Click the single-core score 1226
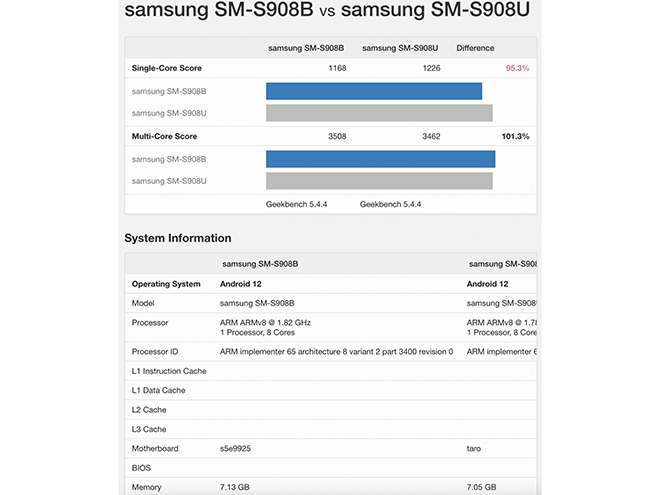 click(x=431, y=68)
